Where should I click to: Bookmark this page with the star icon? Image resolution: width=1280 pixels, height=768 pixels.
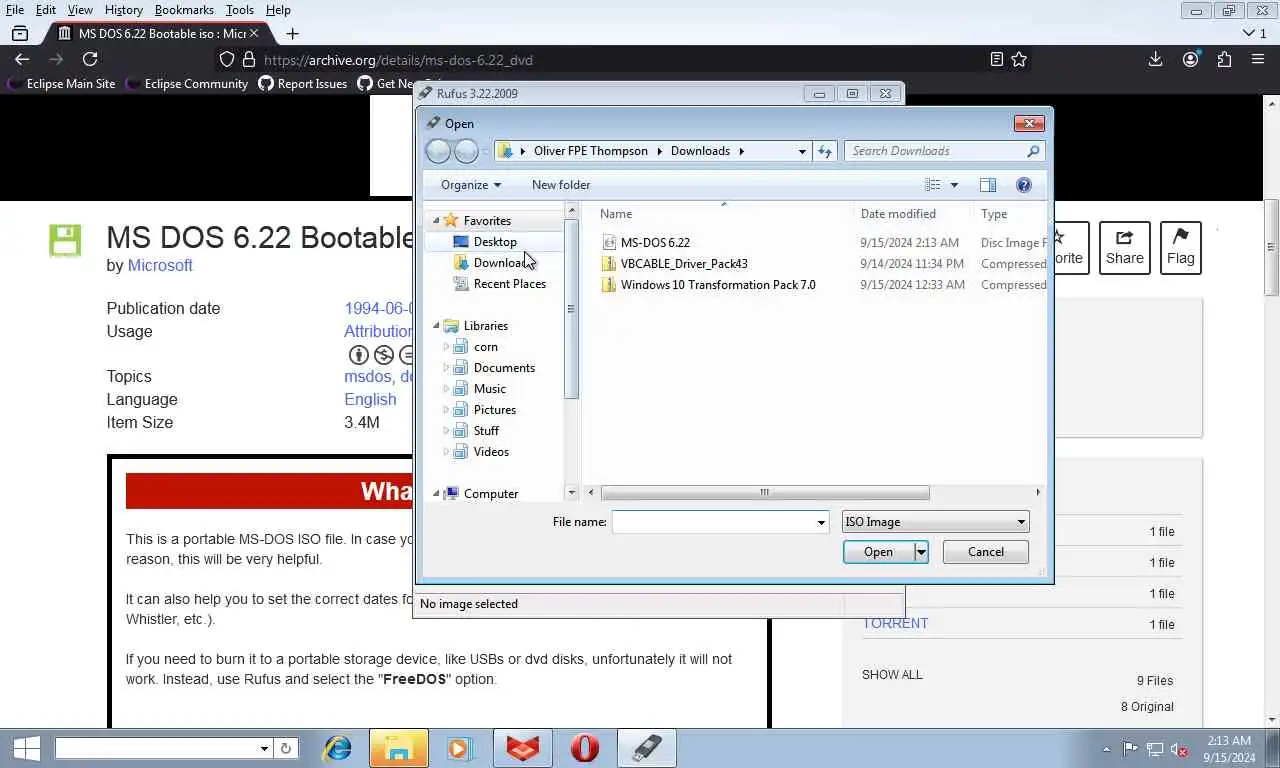pyautogui.click(x=1019, y=60)
